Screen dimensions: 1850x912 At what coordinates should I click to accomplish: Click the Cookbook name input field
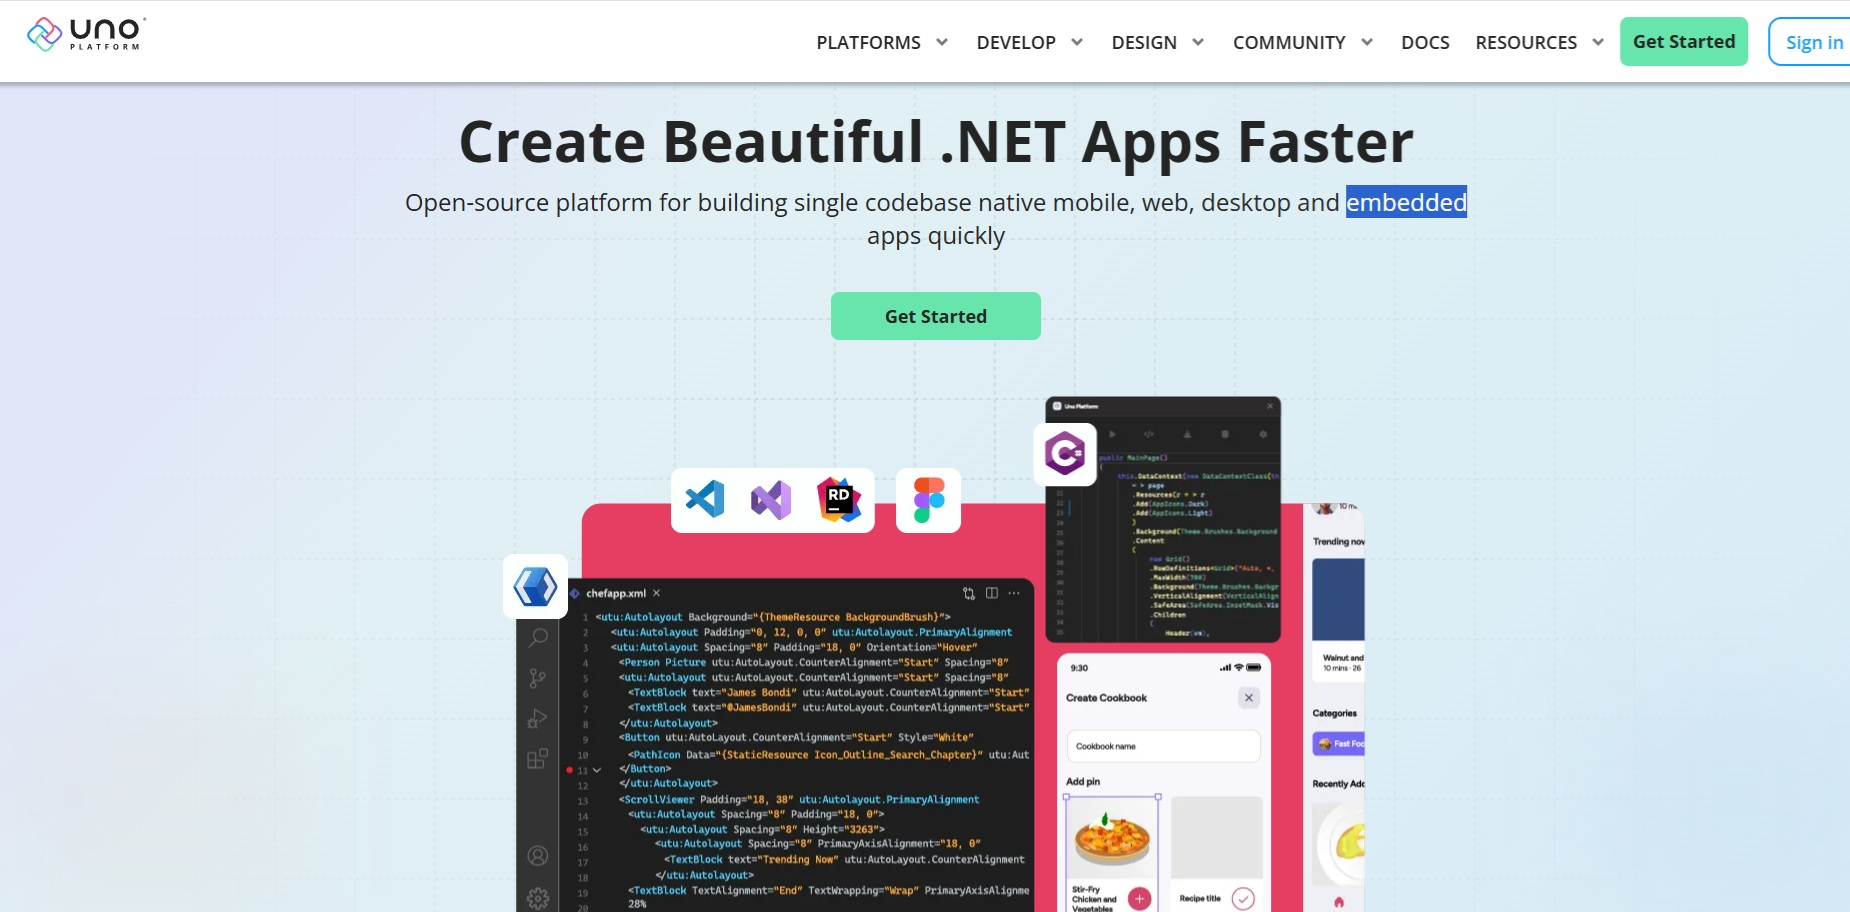[x=1164, y=746]
